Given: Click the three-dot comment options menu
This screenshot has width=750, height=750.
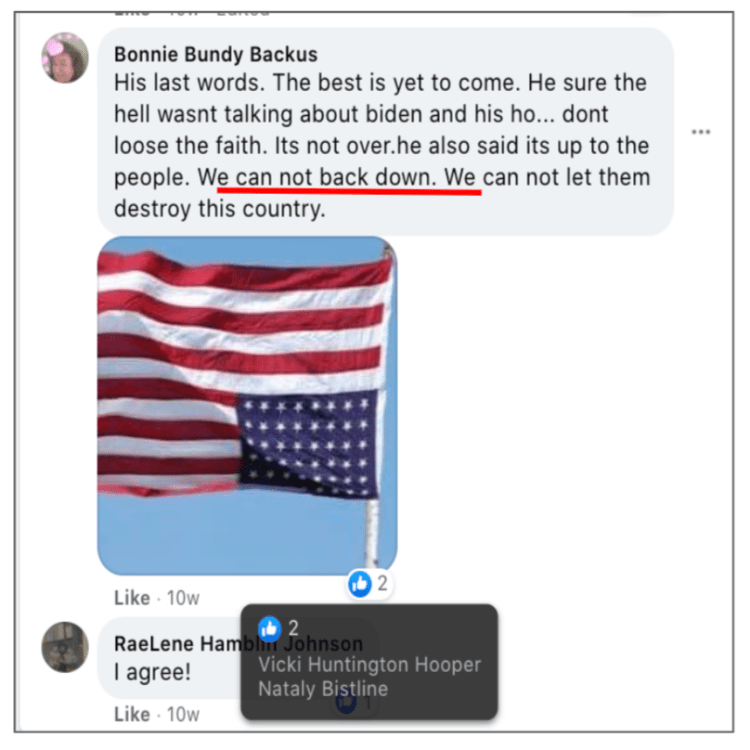Looking at the screenshot, I should point(701,132).
